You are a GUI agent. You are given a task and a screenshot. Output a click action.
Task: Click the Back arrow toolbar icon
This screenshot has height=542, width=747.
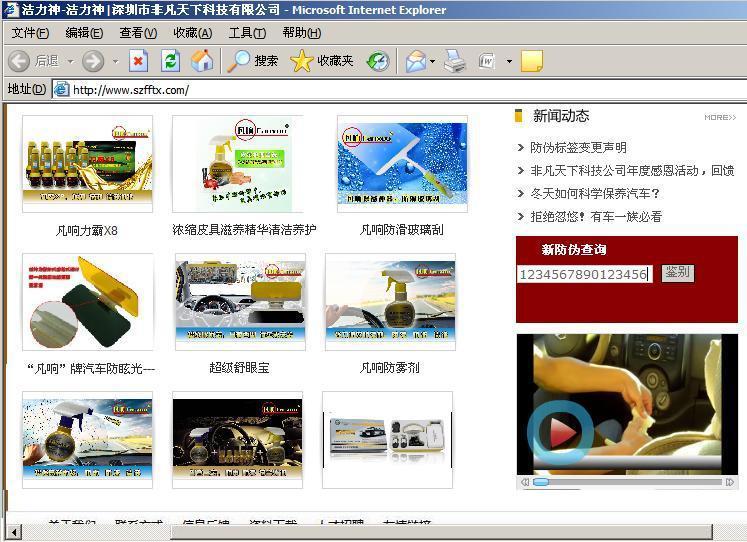coord(19,61)
